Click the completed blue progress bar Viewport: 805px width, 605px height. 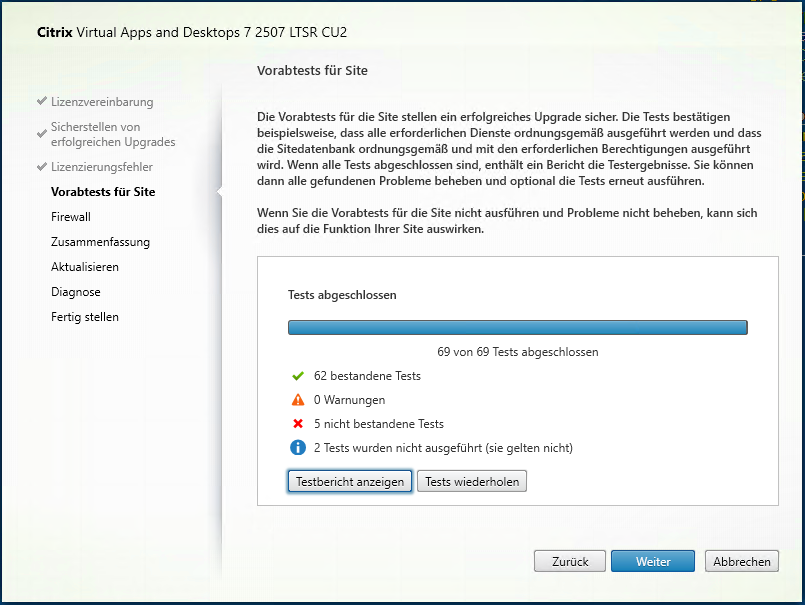tap(518, 328)
